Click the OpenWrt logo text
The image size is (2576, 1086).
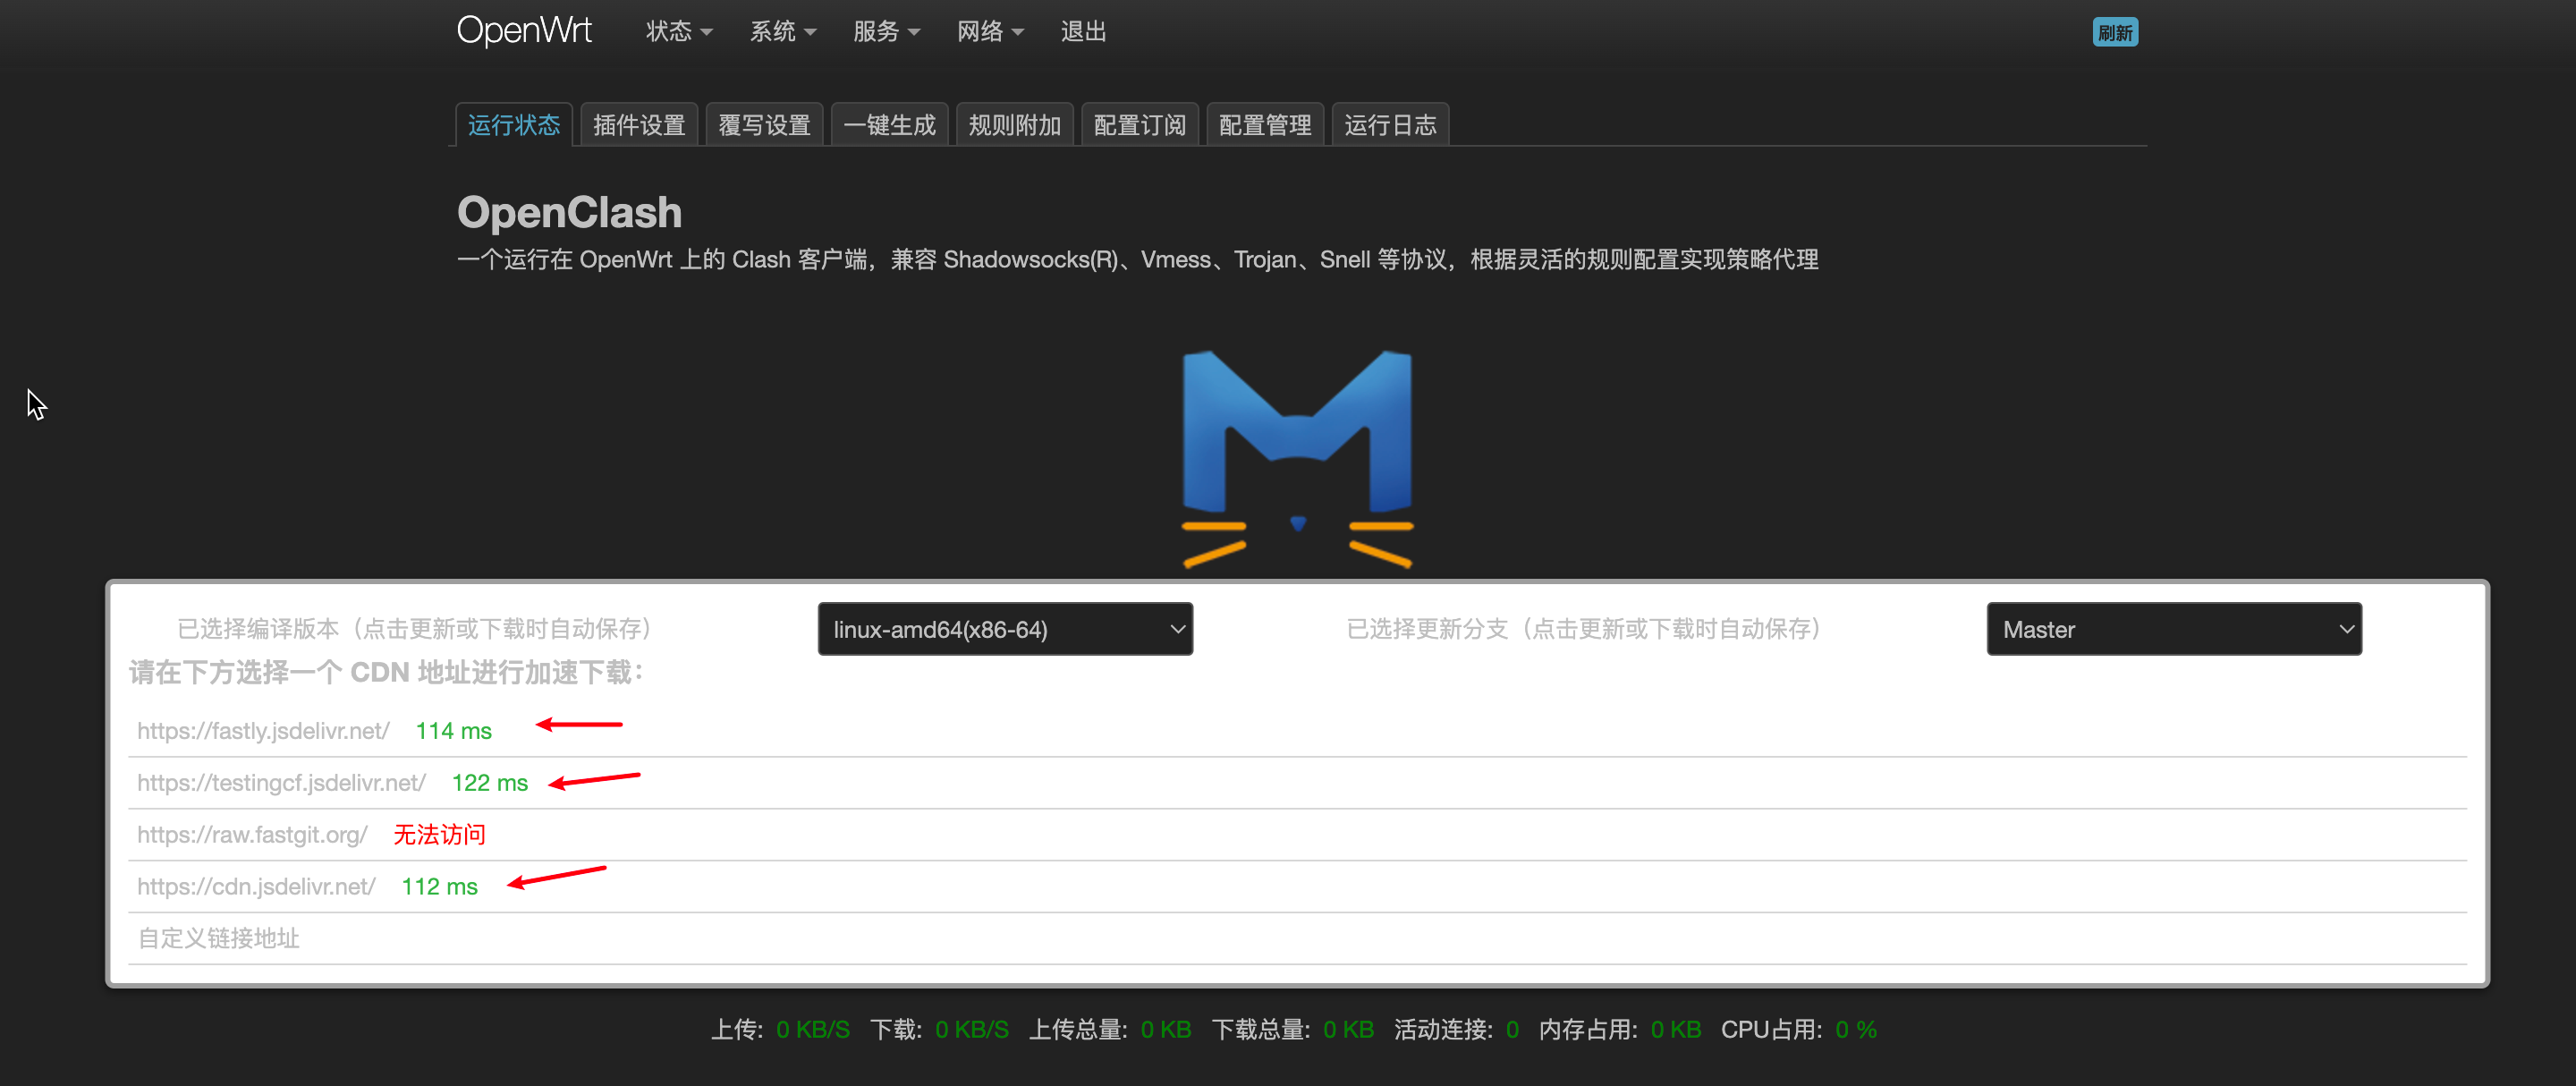click(x=523, y=30)
